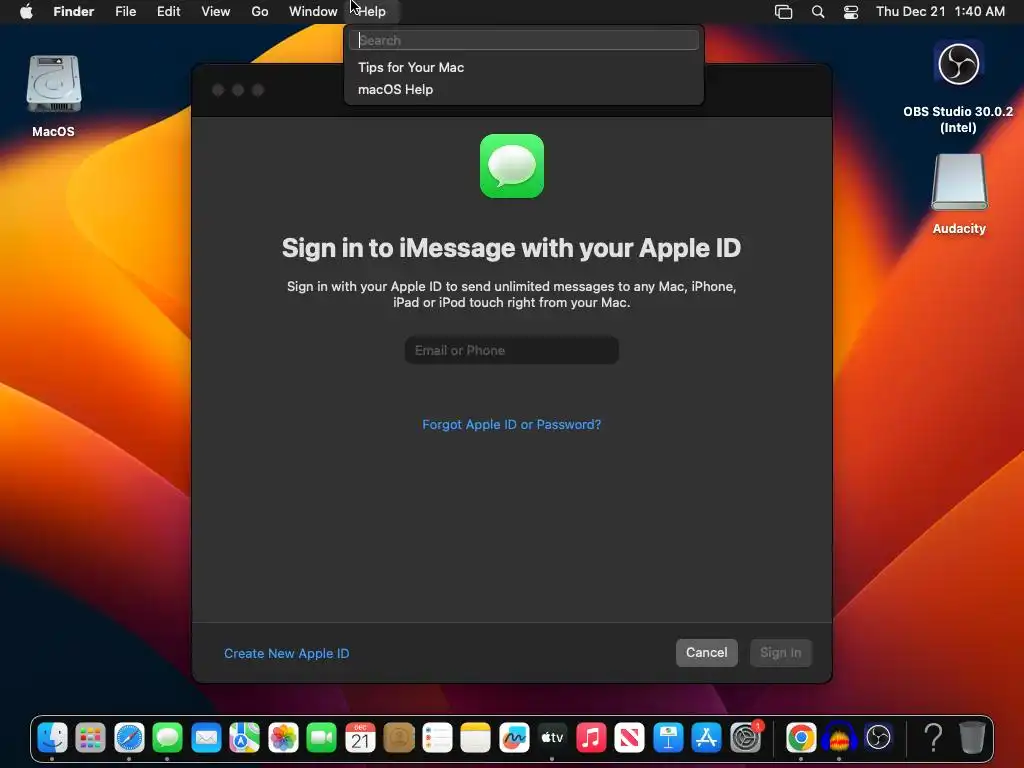The image size is (1024, 768).
Task: Open Calendar showing 21 in dock
Action: pyautogui.click(x=360, y=738)
